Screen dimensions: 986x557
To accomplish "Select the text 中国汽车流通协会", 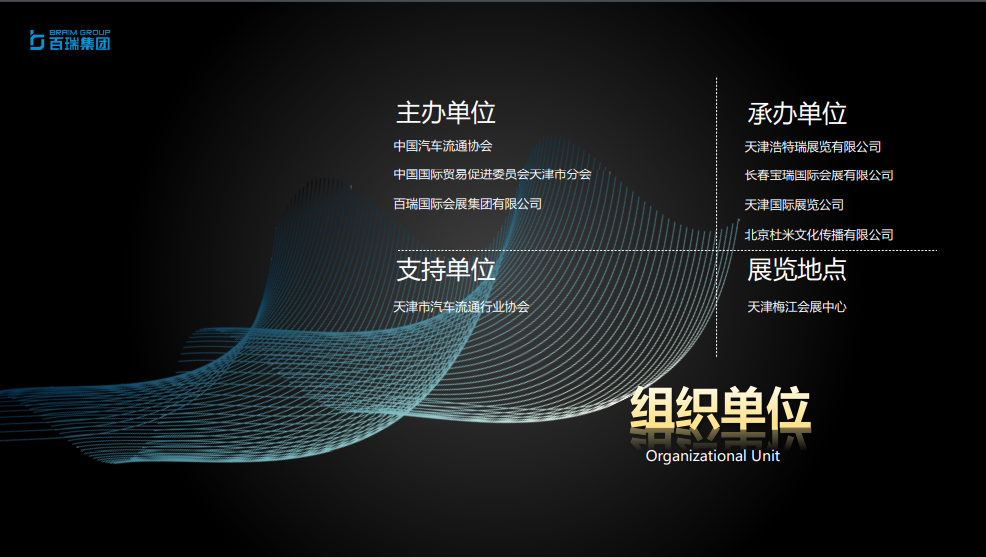I will [x=443, y=146].
